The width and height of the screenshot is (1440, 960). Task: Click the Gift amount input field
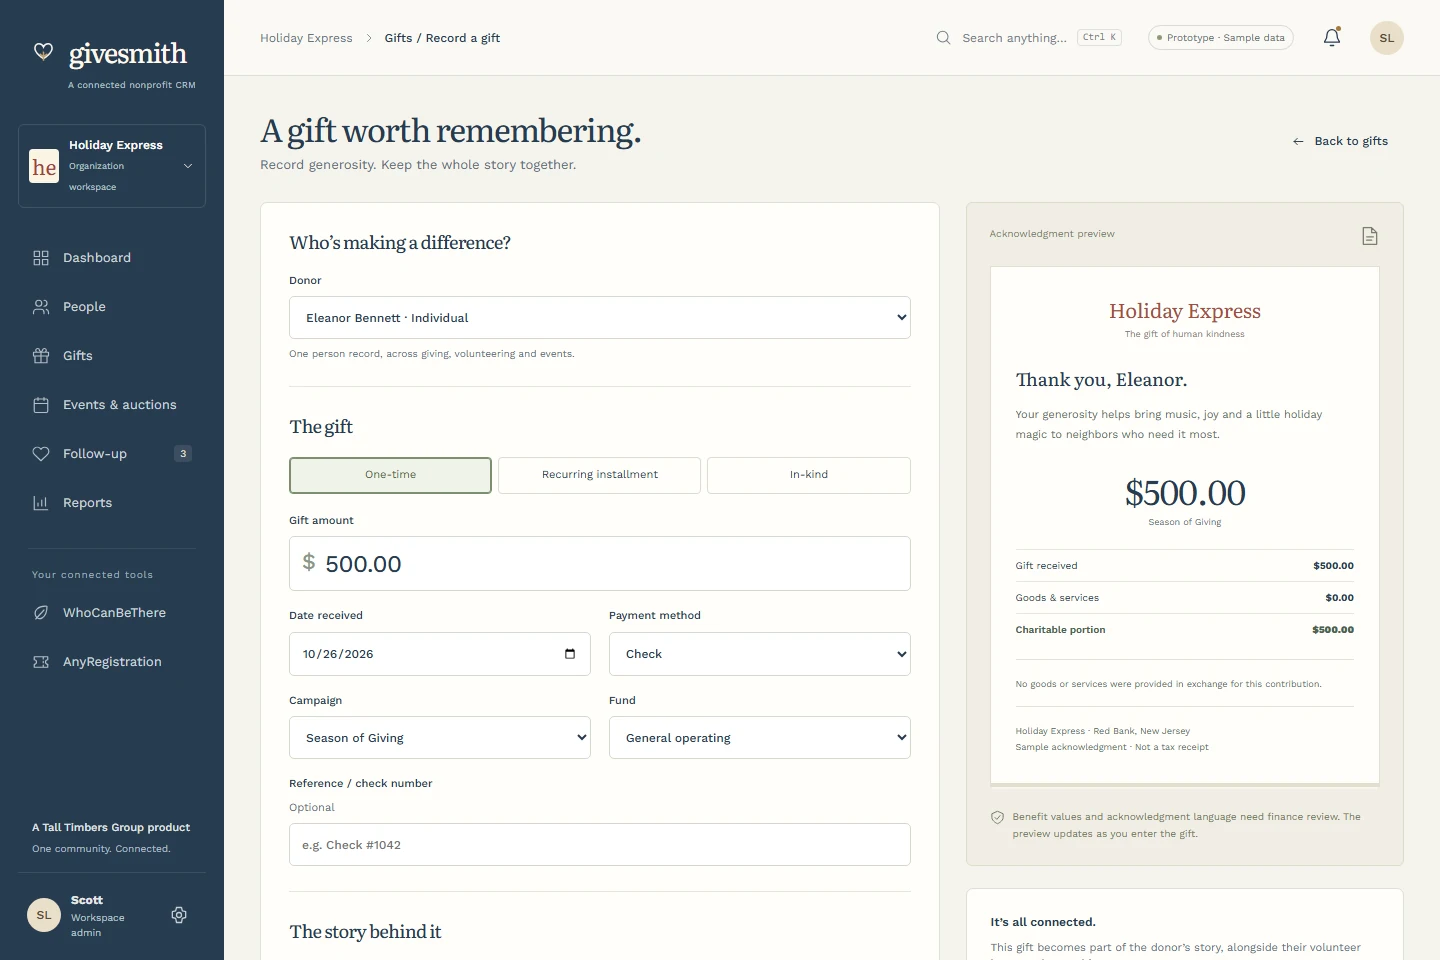click(600, 564)
